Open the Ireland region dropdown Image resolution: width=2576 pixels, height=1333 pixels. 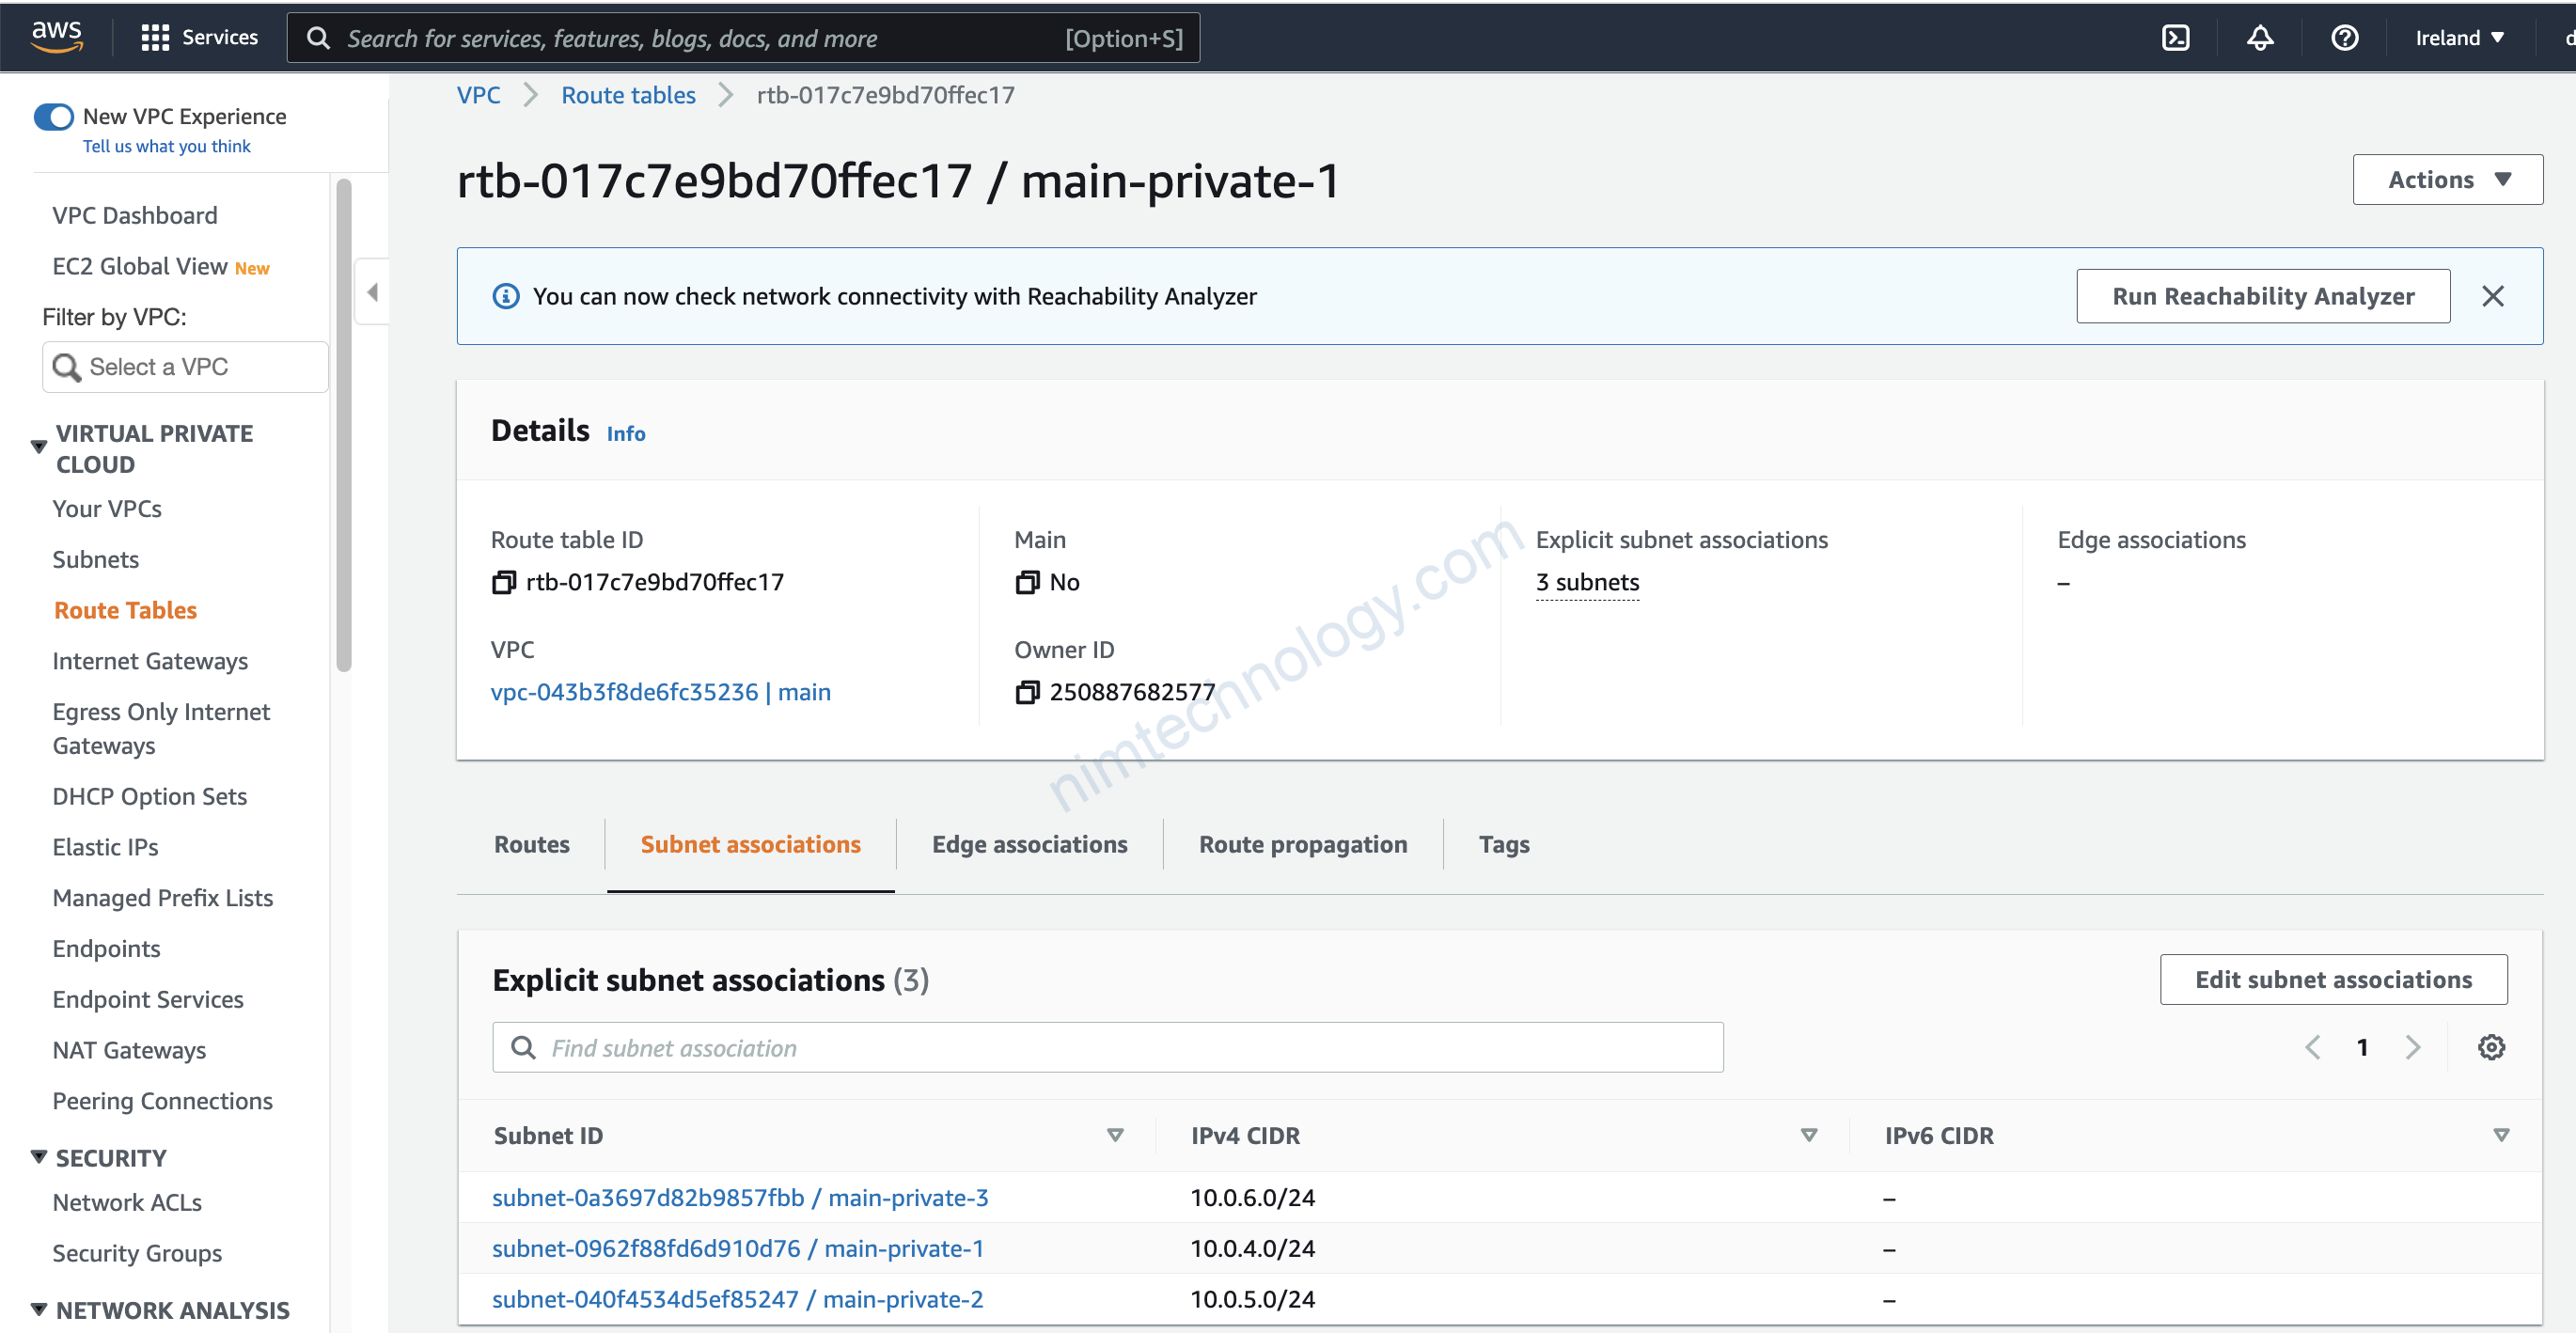point(2459,38)
